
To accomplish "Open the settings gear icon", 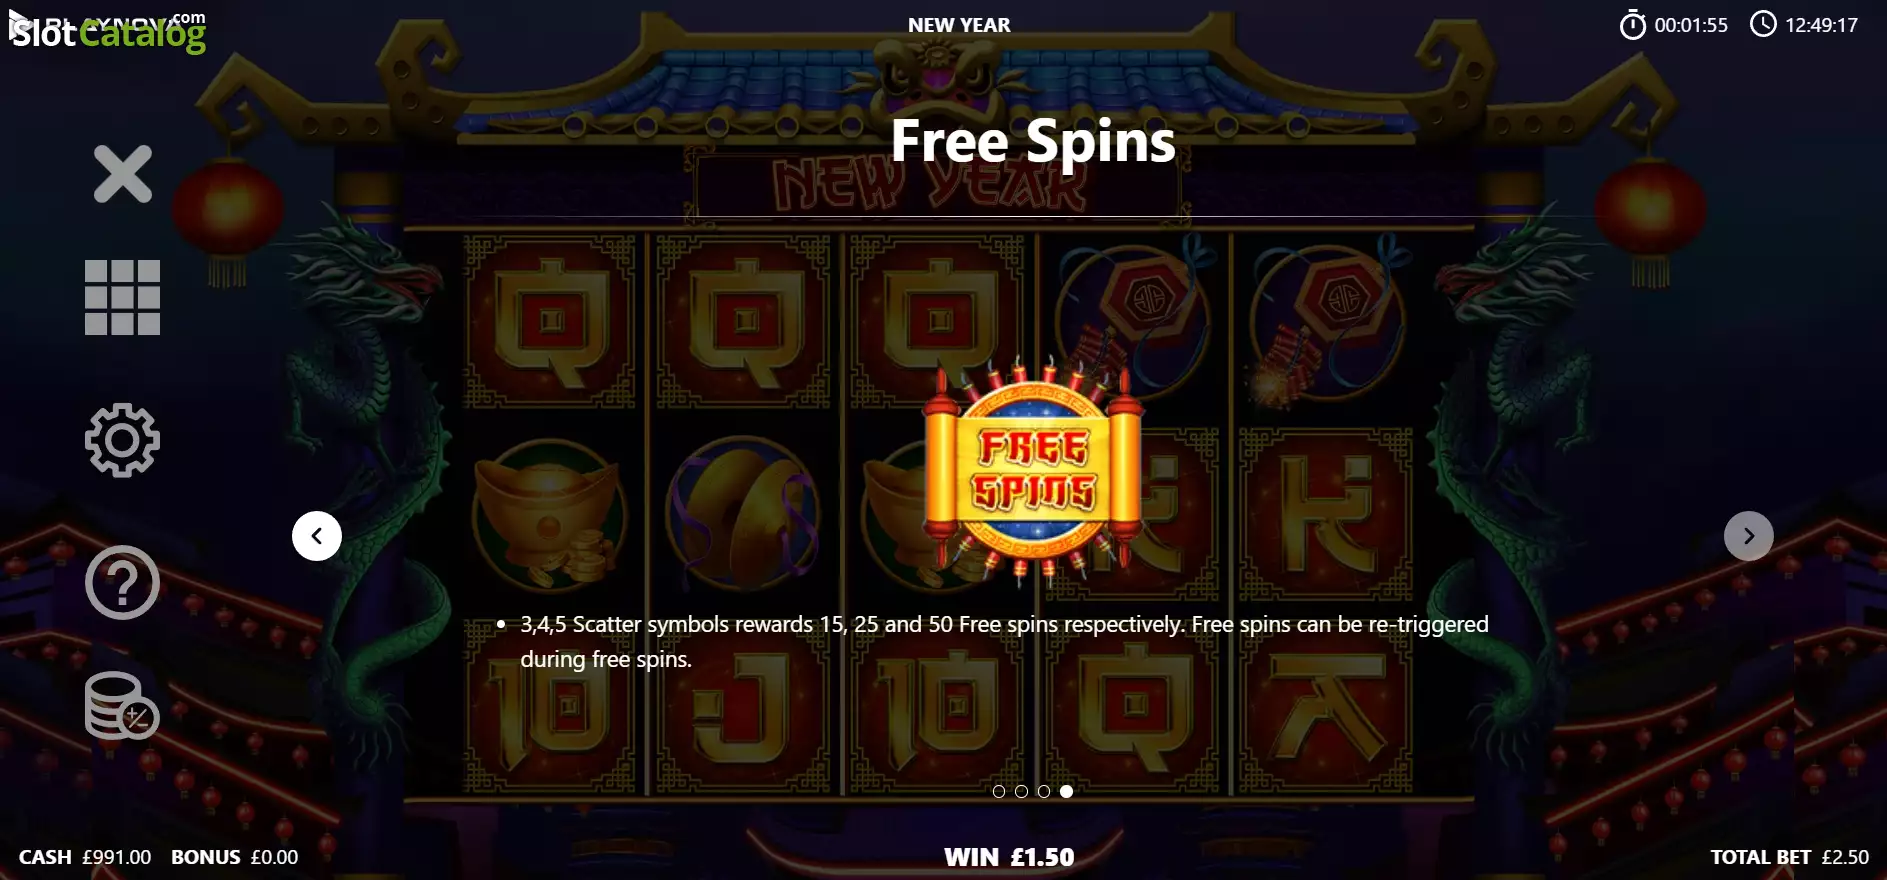I will [x=122, y=440].
